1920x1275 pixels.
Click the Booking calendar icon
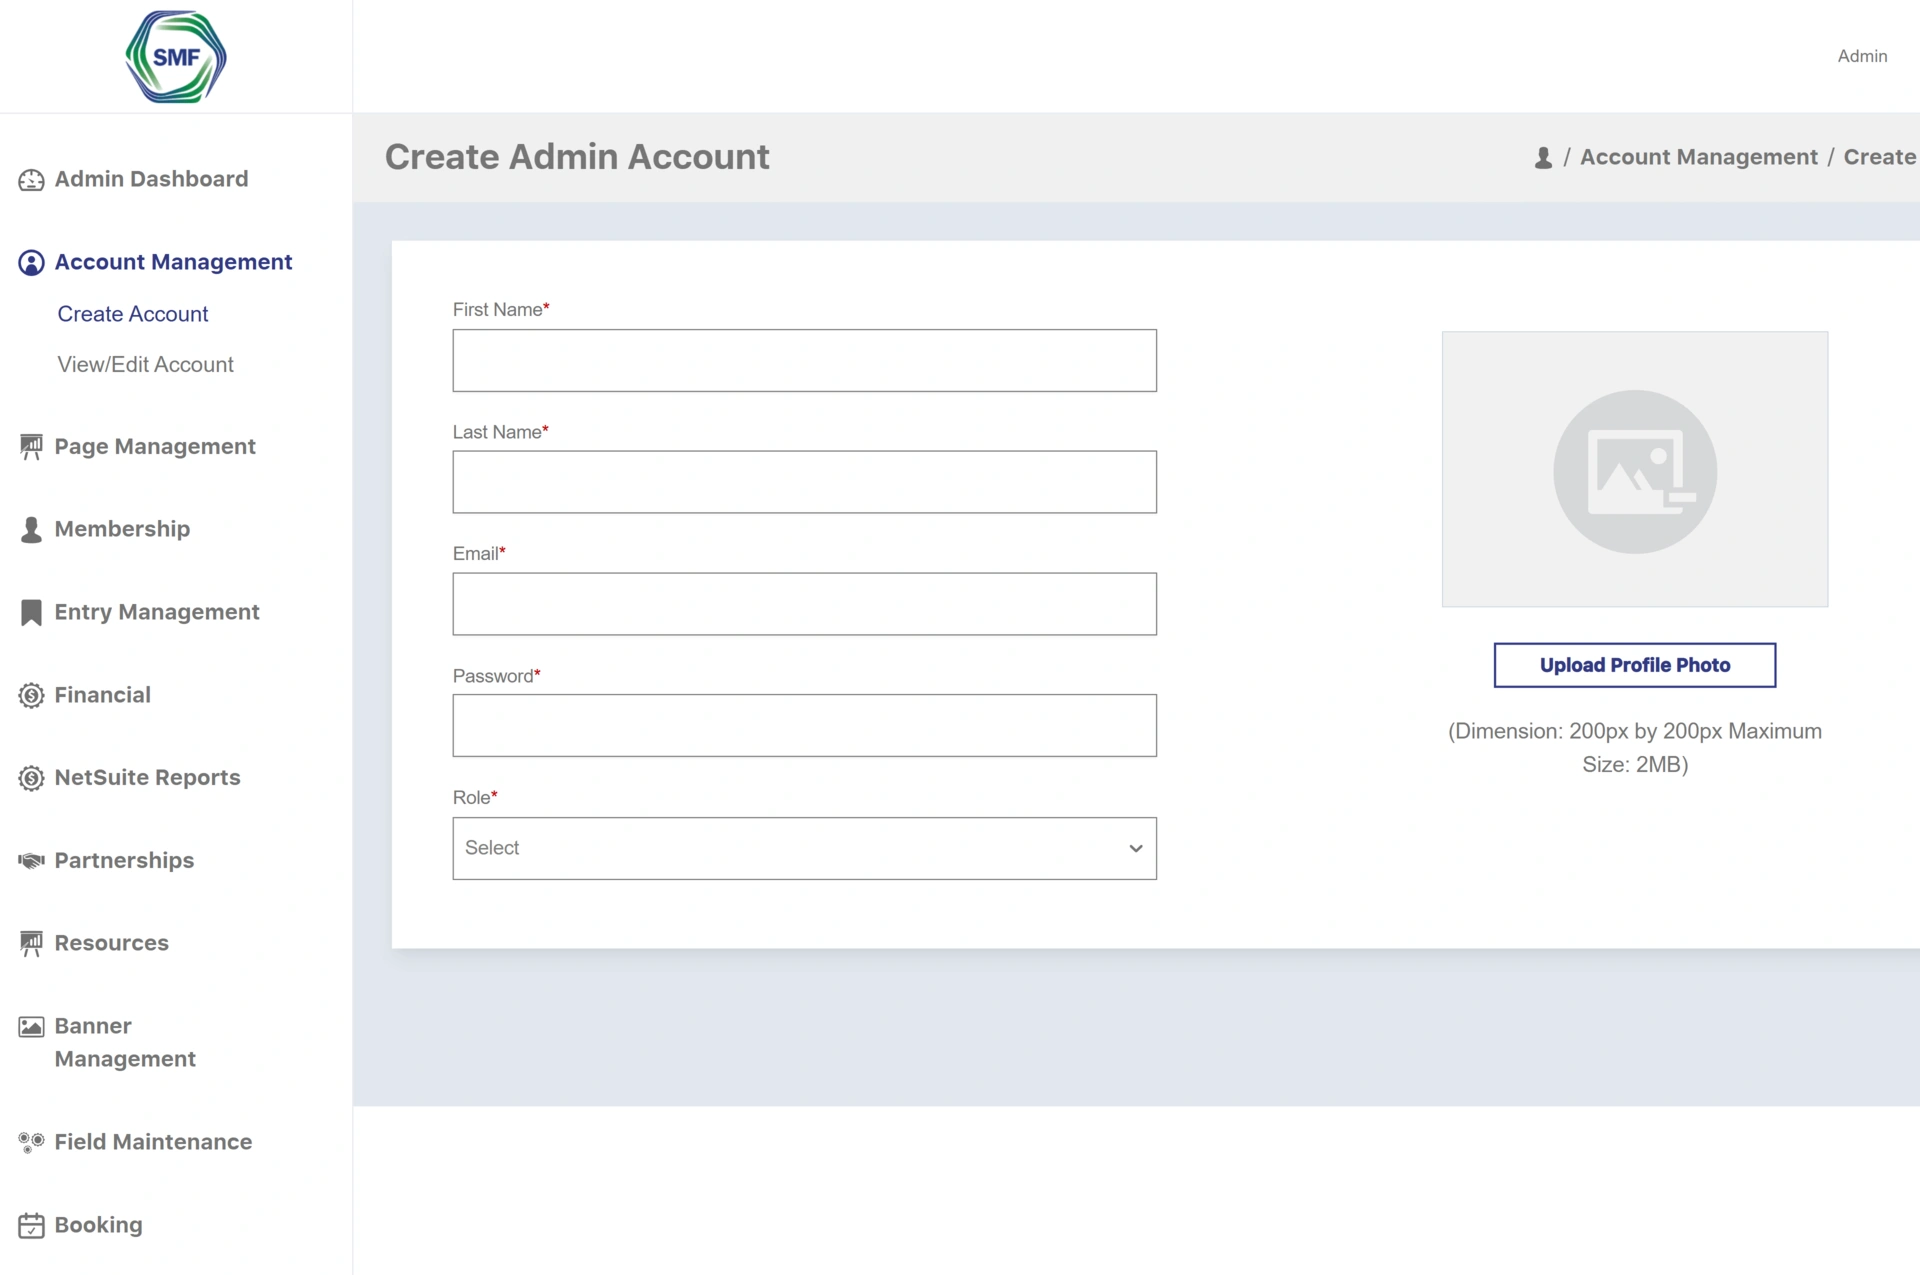pyautogui.click(x=31, y=1226)
